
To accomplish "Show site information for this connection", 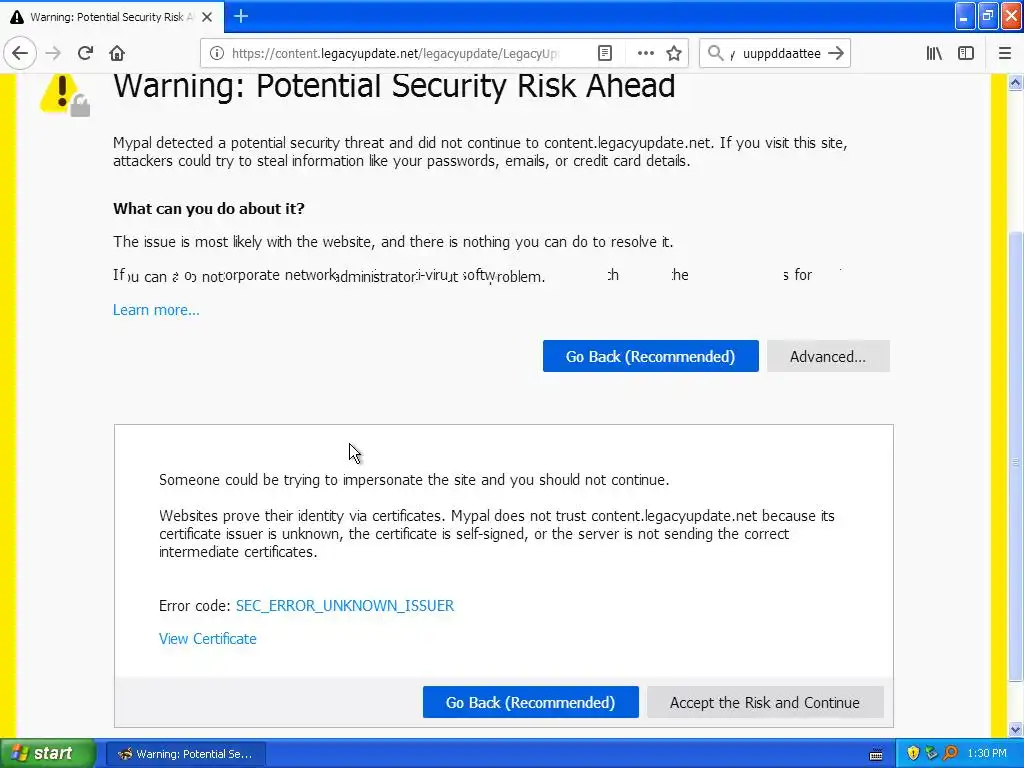I will [216, 53].
